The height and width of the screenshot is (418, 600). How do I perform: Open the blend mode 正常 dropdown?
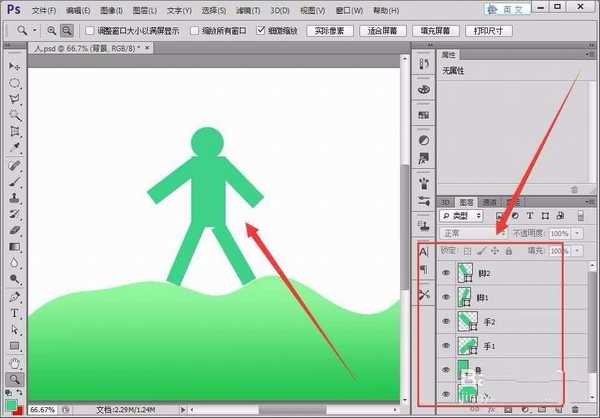coord(472,233)
